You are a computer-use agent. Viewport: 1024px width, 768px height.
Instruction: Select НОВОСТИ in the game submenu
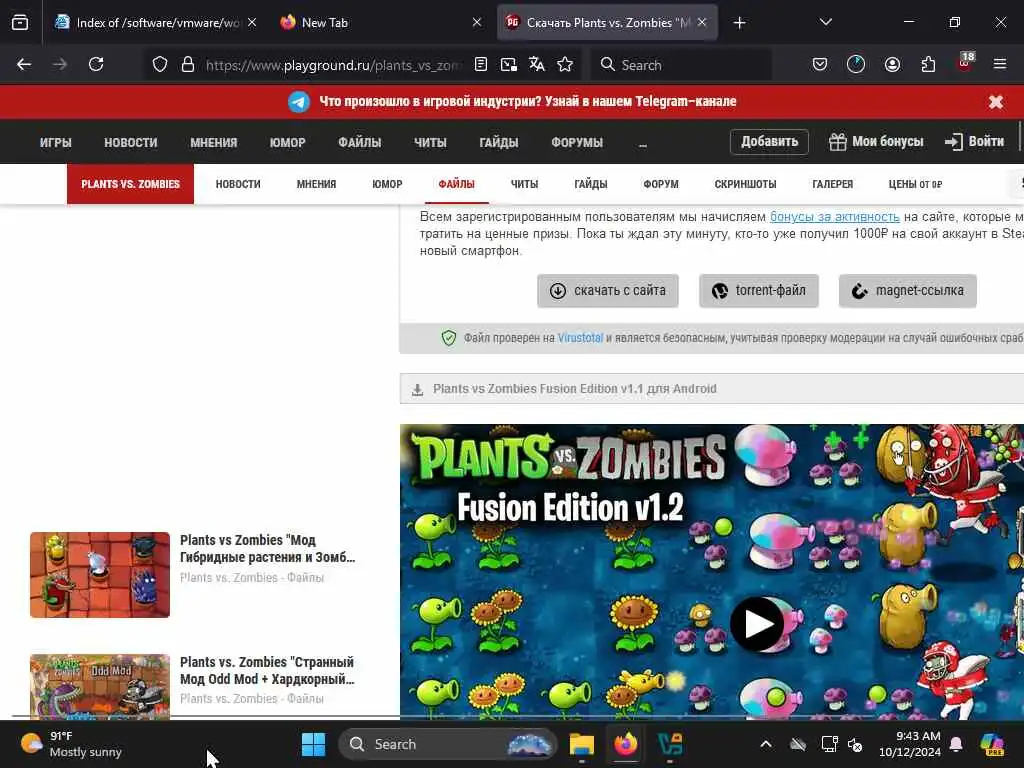pos(238,184)
